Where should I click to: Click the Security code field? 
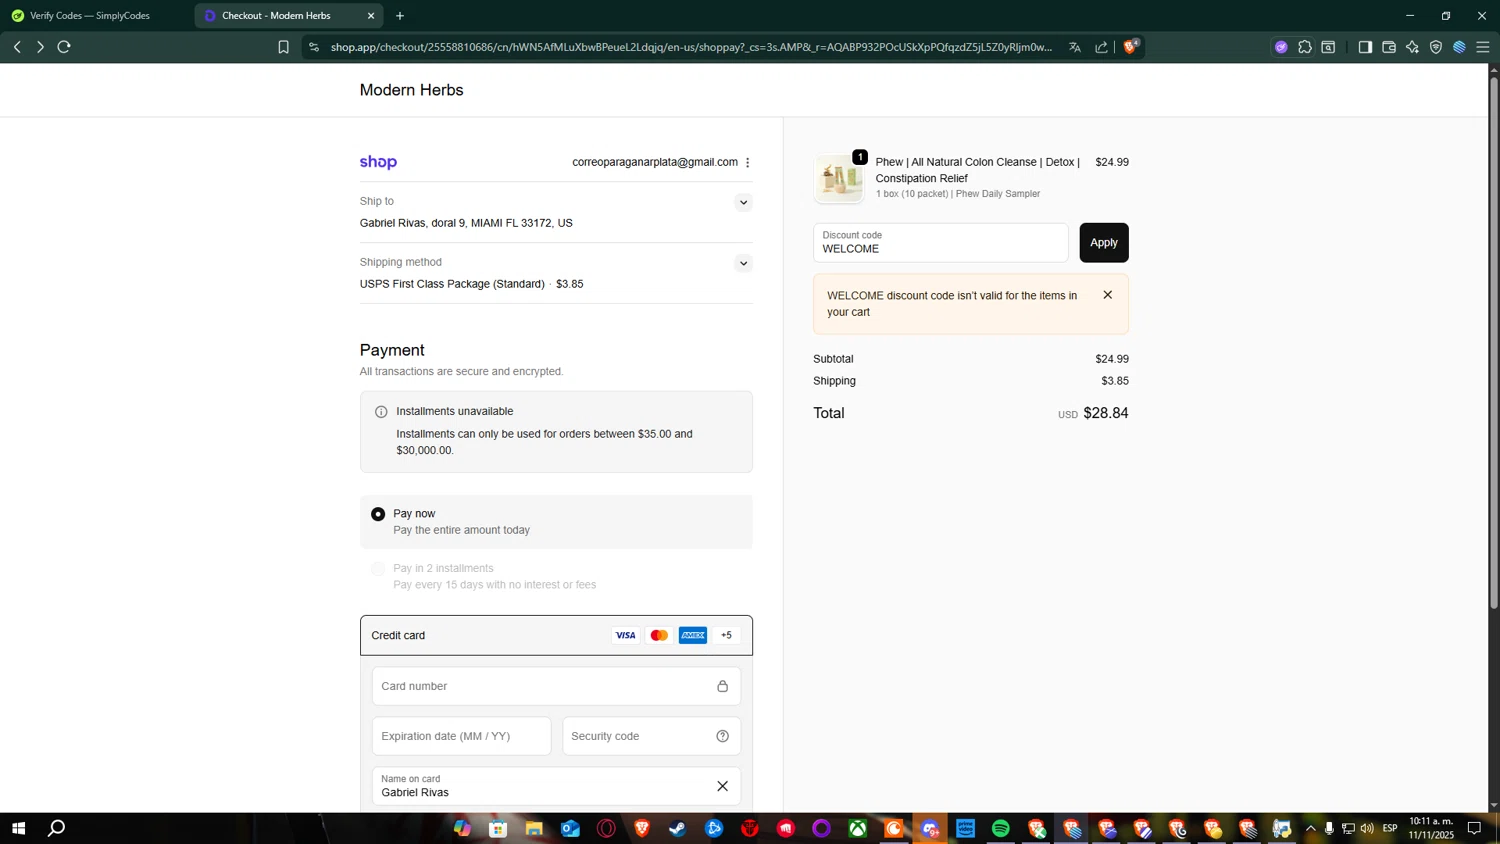click(652, 736)
